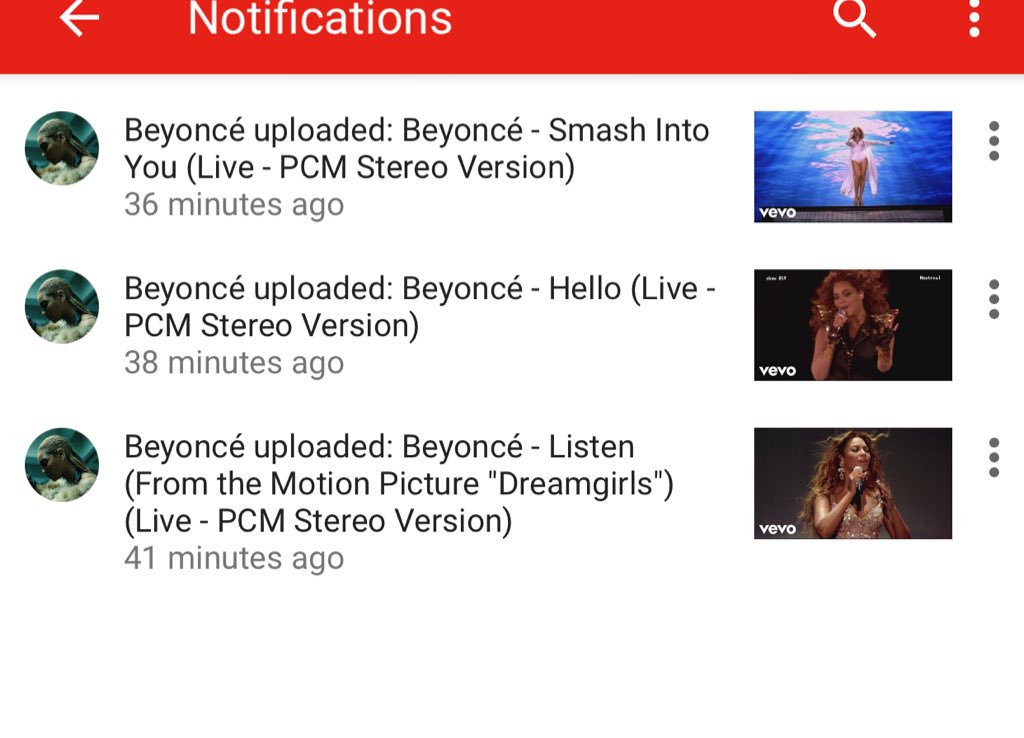Open Listen Dreamgirls video thumbnail
The height and width of the screenshot is (738, 1024).
tap(853, 483)
